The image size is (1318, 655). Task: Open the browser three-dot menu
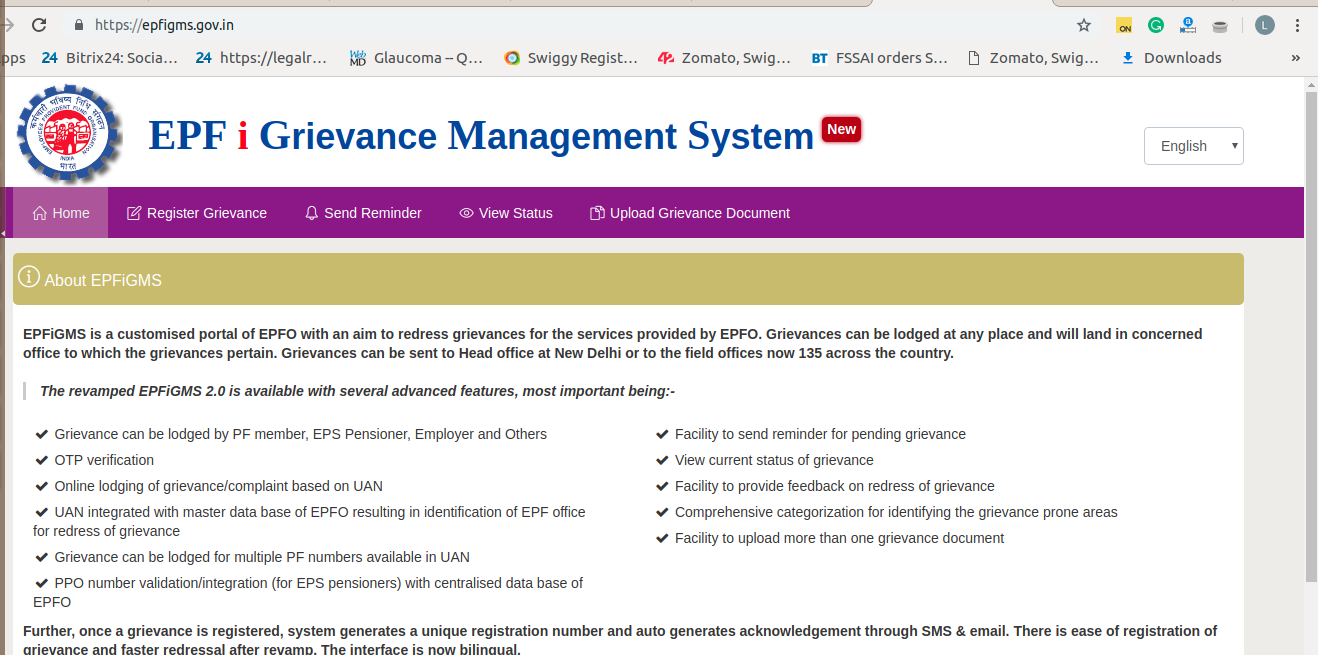point(1298,25)
